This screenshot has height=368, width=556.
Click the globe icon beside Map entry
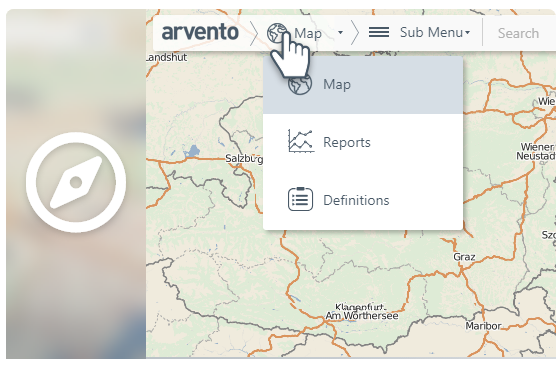point(300,84)
